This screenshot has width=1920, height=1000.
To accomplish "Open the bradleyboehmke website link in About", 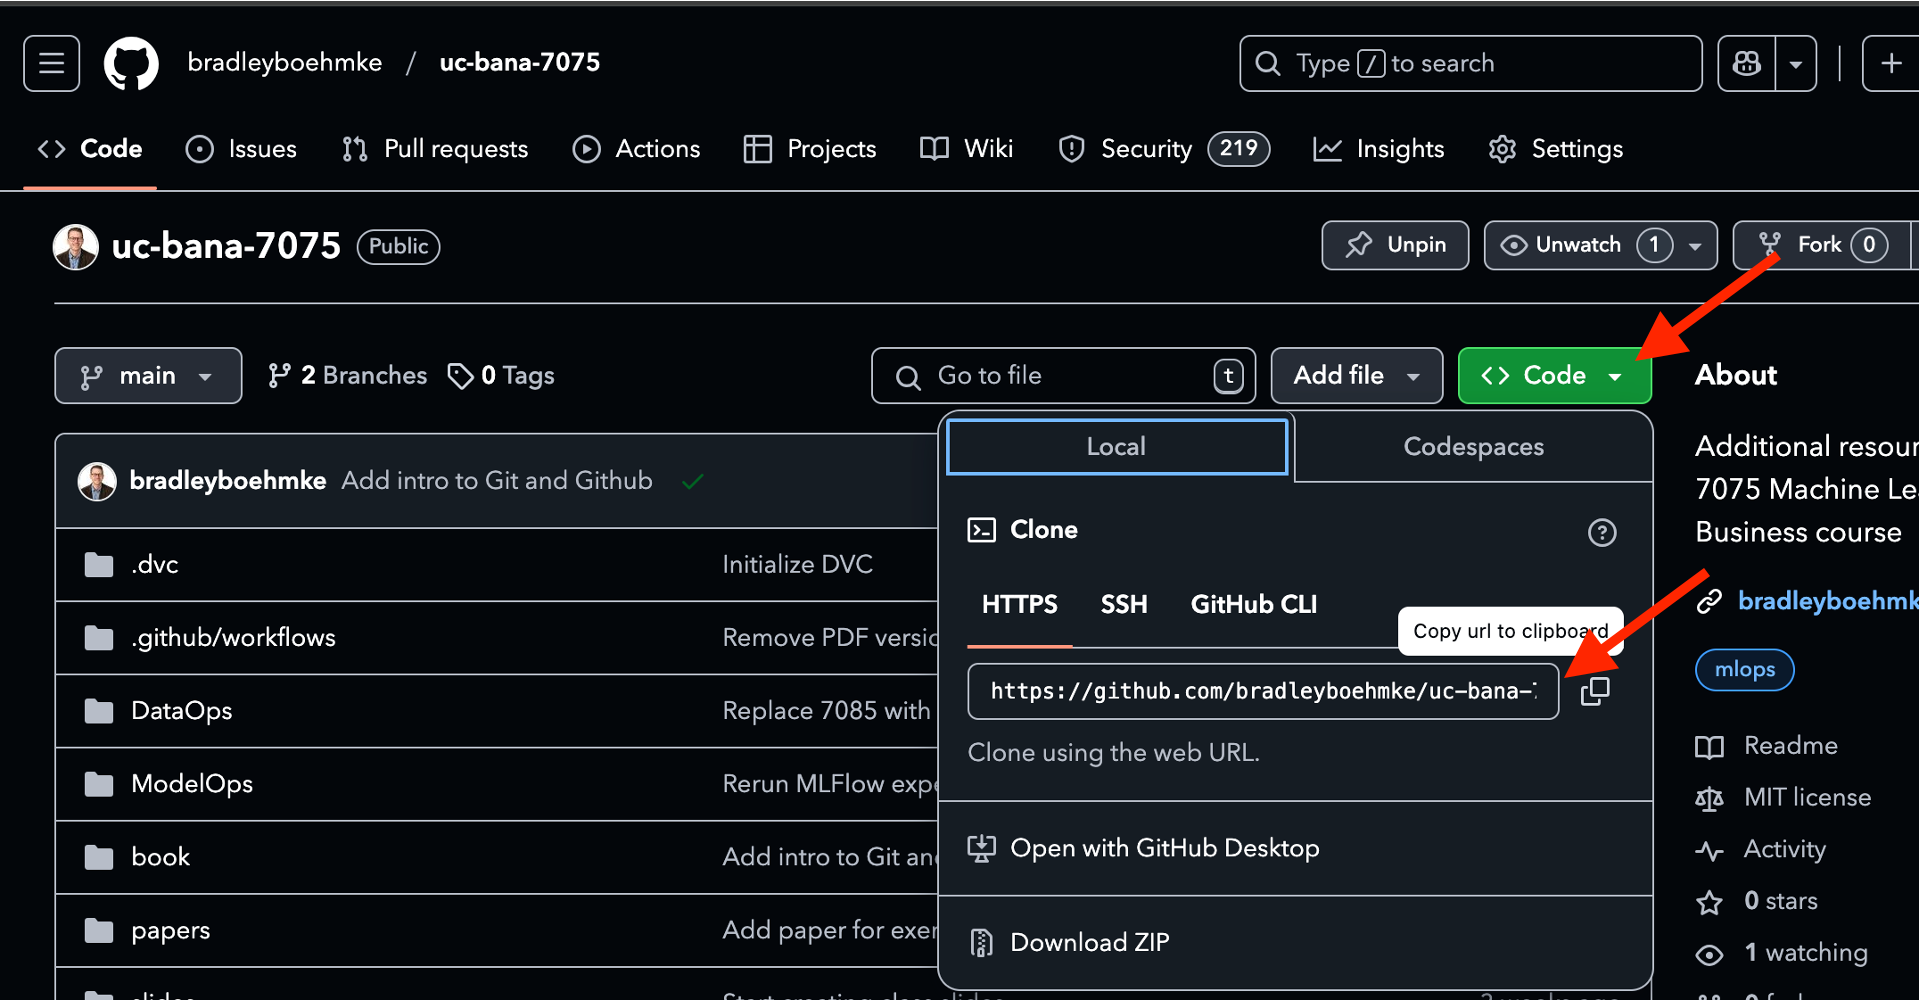I will click(x=1828, y=601).
